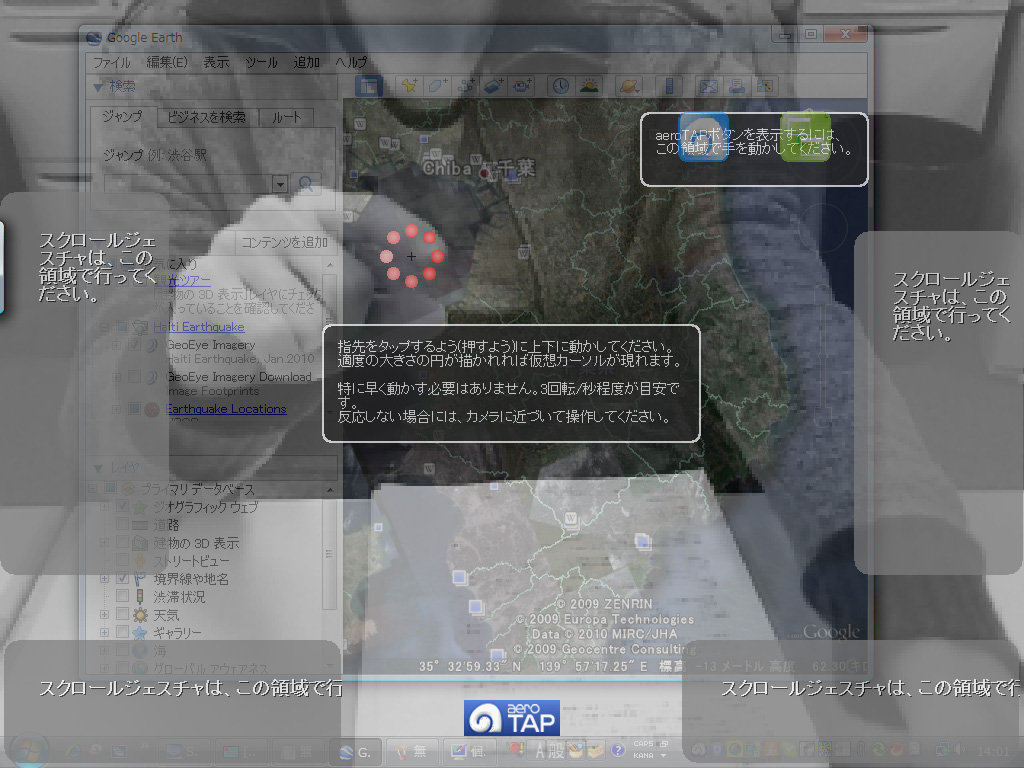
Task: Click the print icon on the toolbar
Action: coord(736,86)
